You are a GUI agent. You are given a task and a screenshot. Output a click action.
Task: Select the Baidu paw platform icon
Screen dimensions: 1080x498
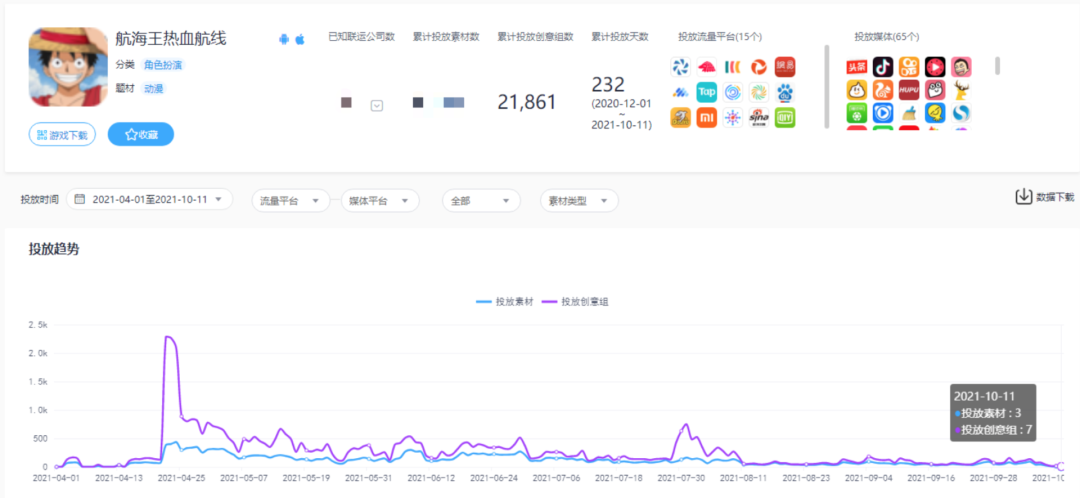click(785, 92)
